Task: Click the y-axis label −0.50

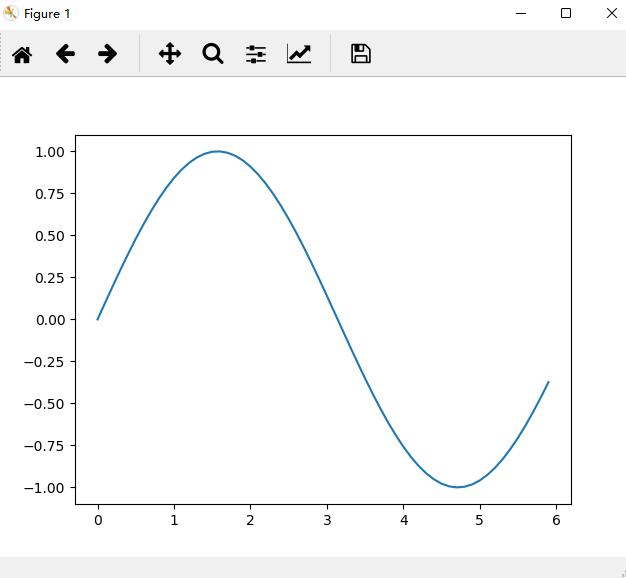Action: [44, 404]
